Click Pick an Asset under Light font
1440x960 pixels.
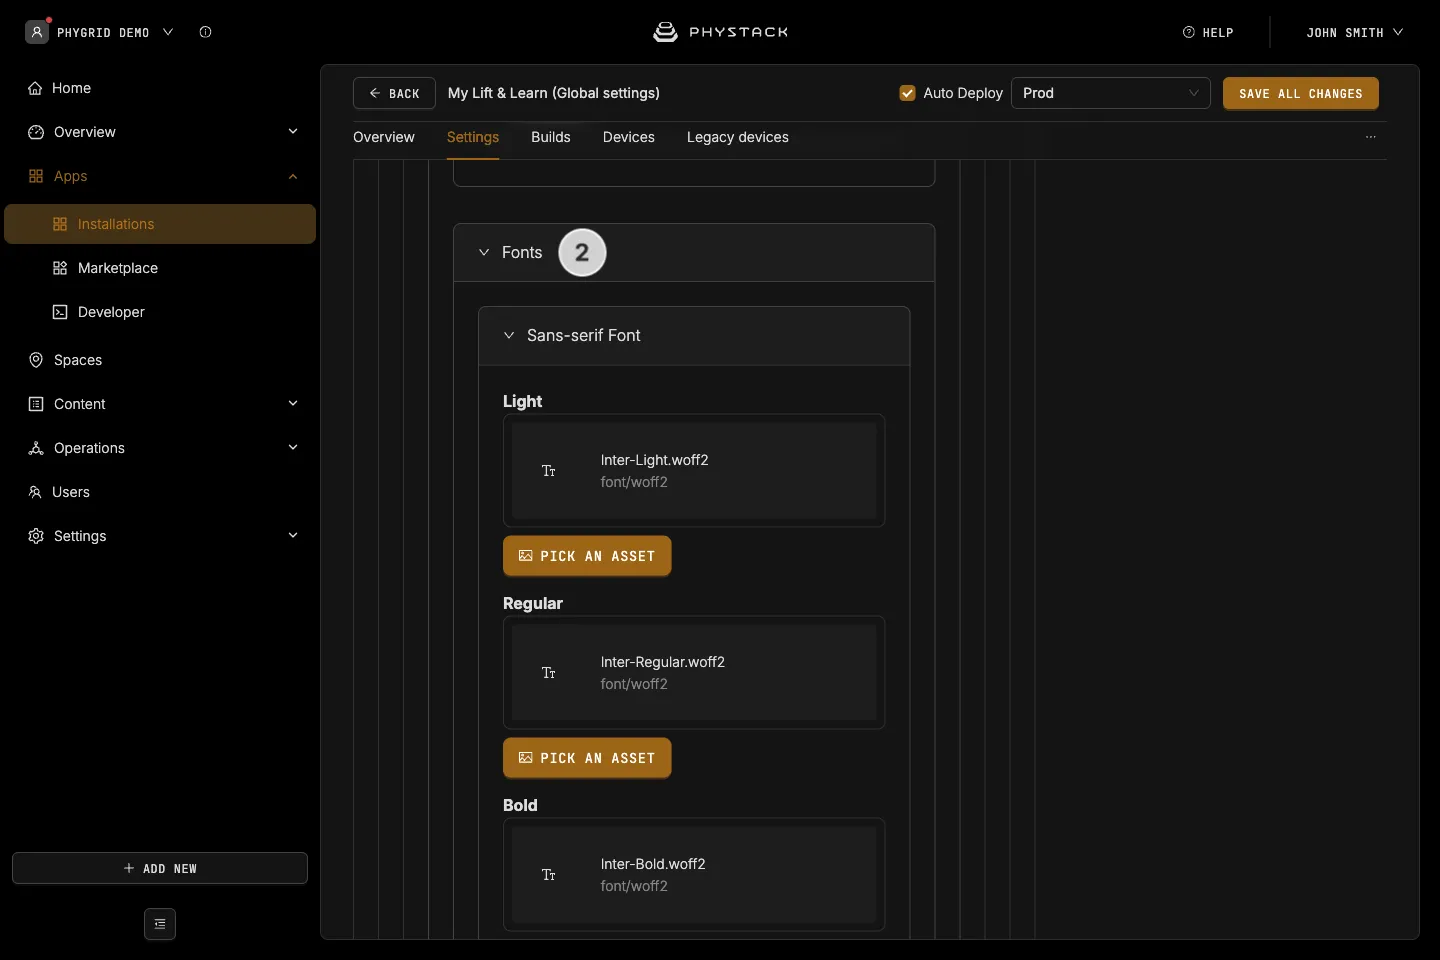[587, 556]
